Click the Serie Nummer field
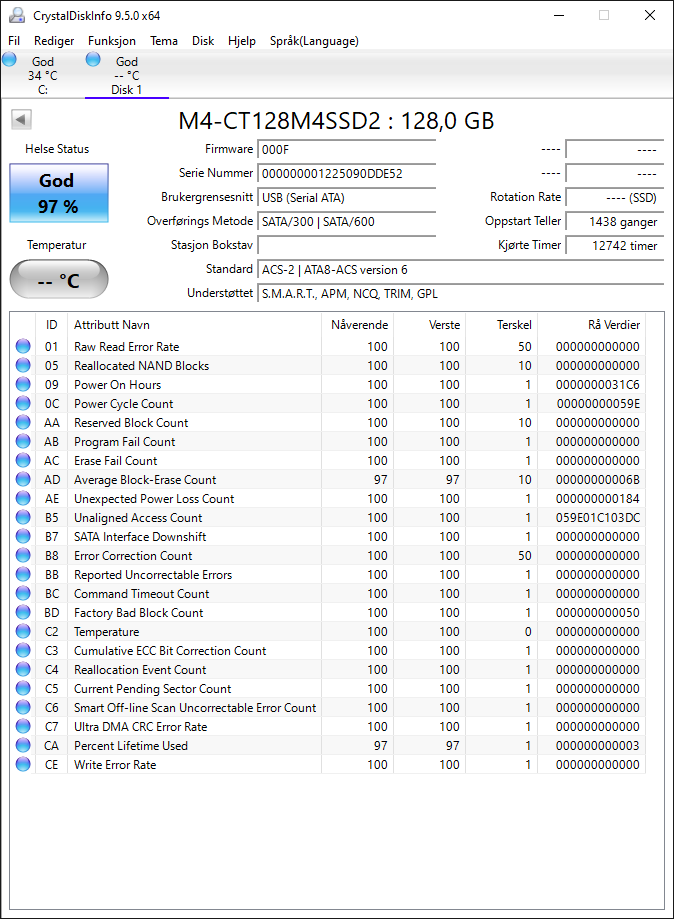 [346, 173]
